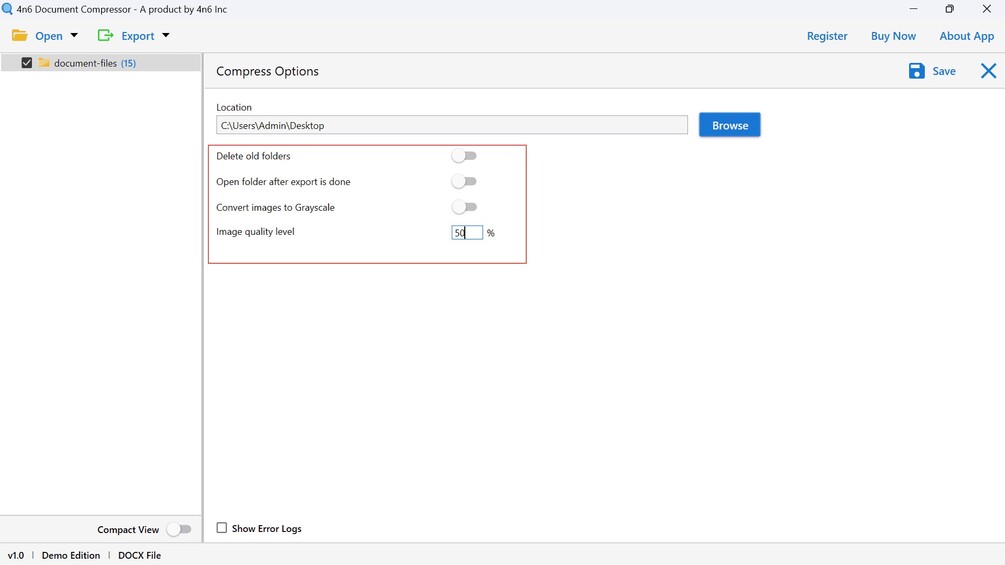Toggle the Compact View switch
The image size is (1005, 565).
179,529
